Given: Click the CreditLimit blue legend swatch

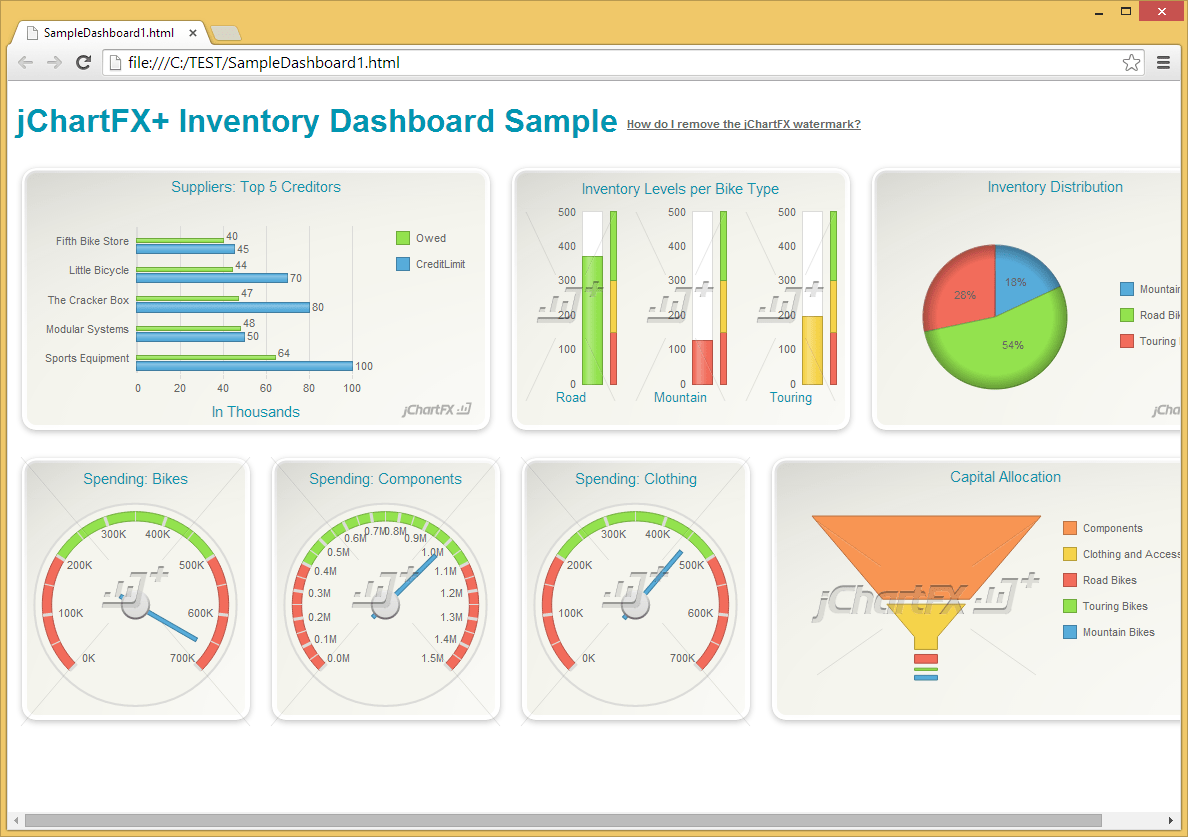Looking at the screenshot, I should click(403, 264).
